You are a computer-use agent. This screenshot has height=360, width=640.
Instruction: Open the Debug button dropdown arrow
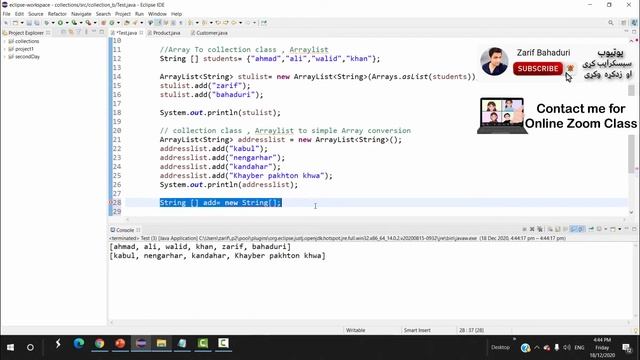53,23
